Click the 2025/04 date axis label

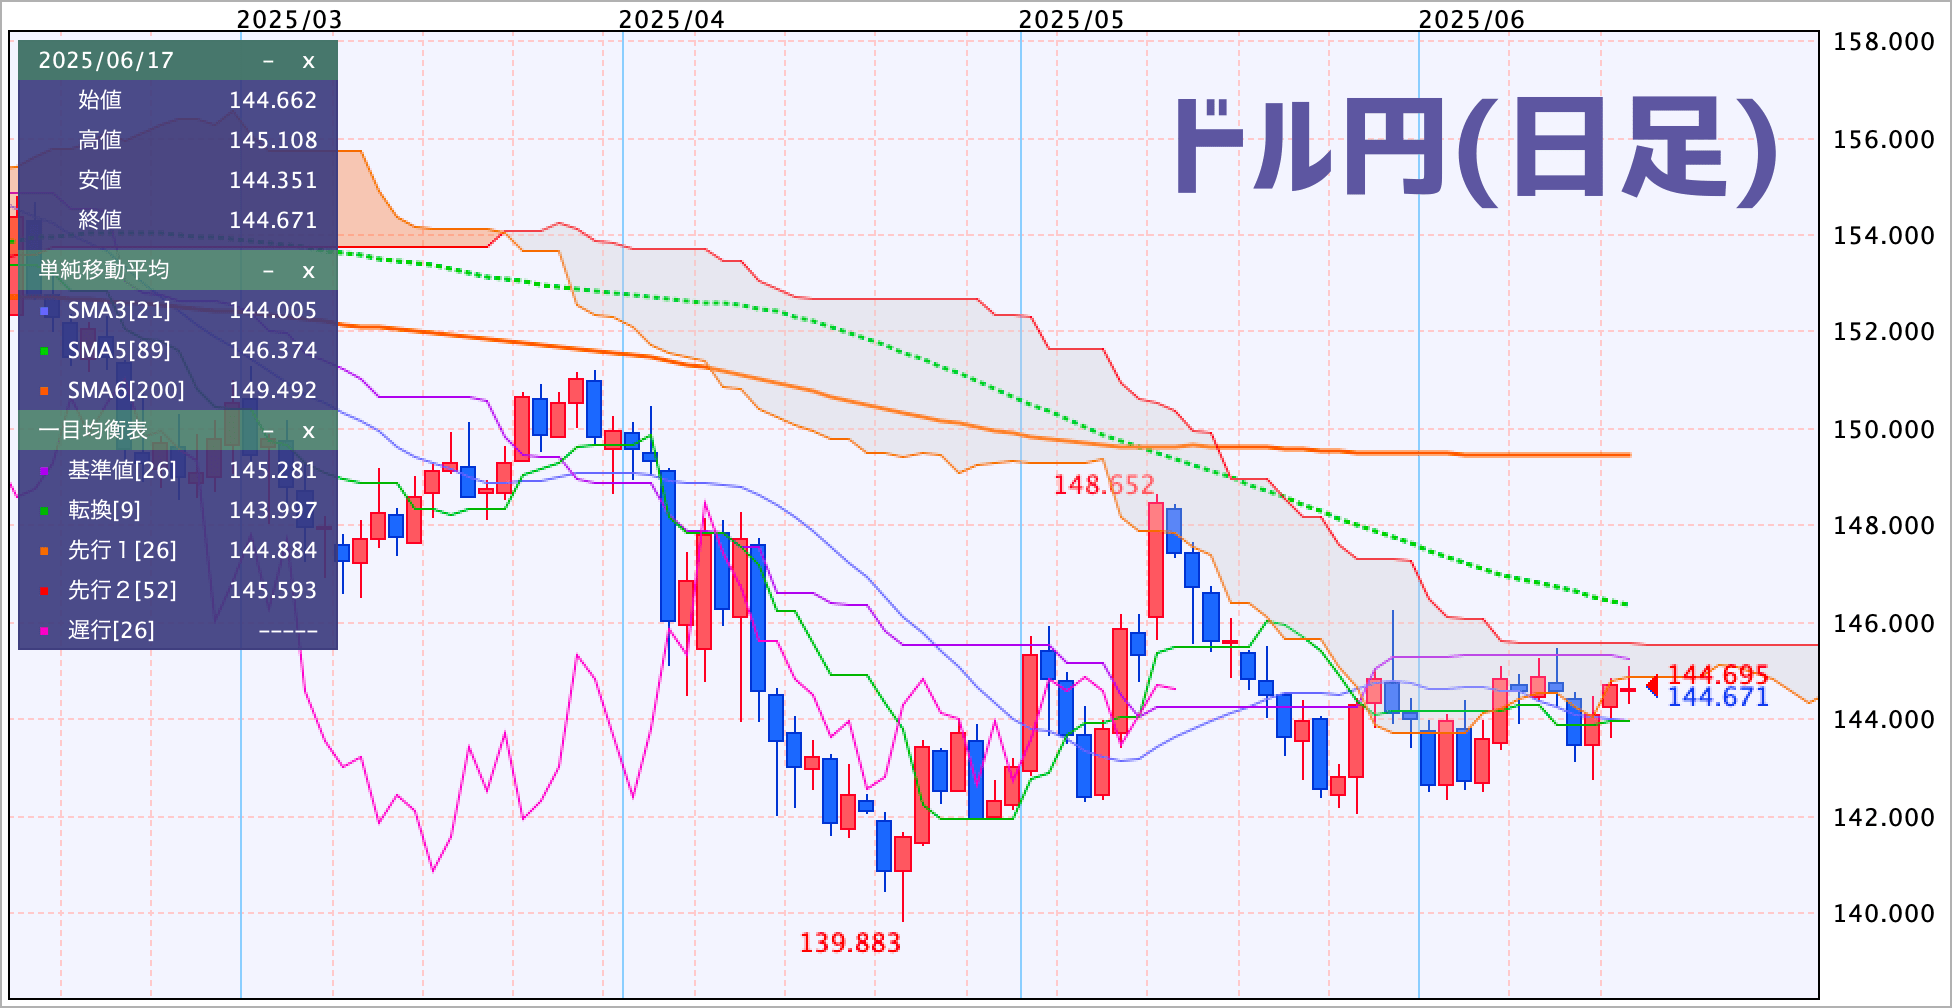coord(671,19)
